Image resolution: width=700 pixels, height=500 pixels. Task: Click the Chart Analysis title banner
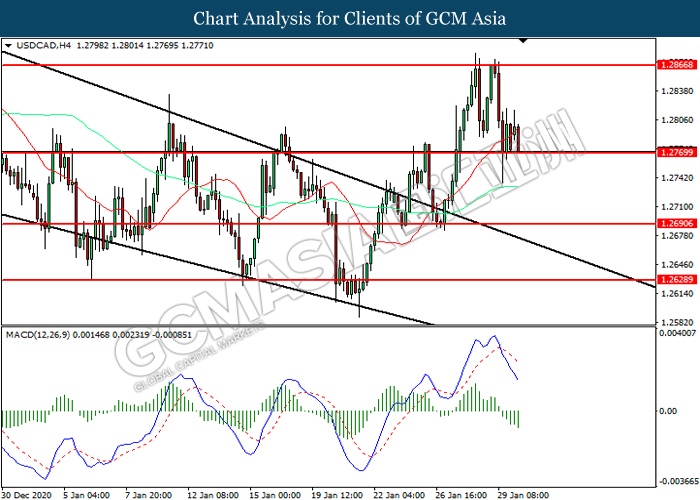350,18
